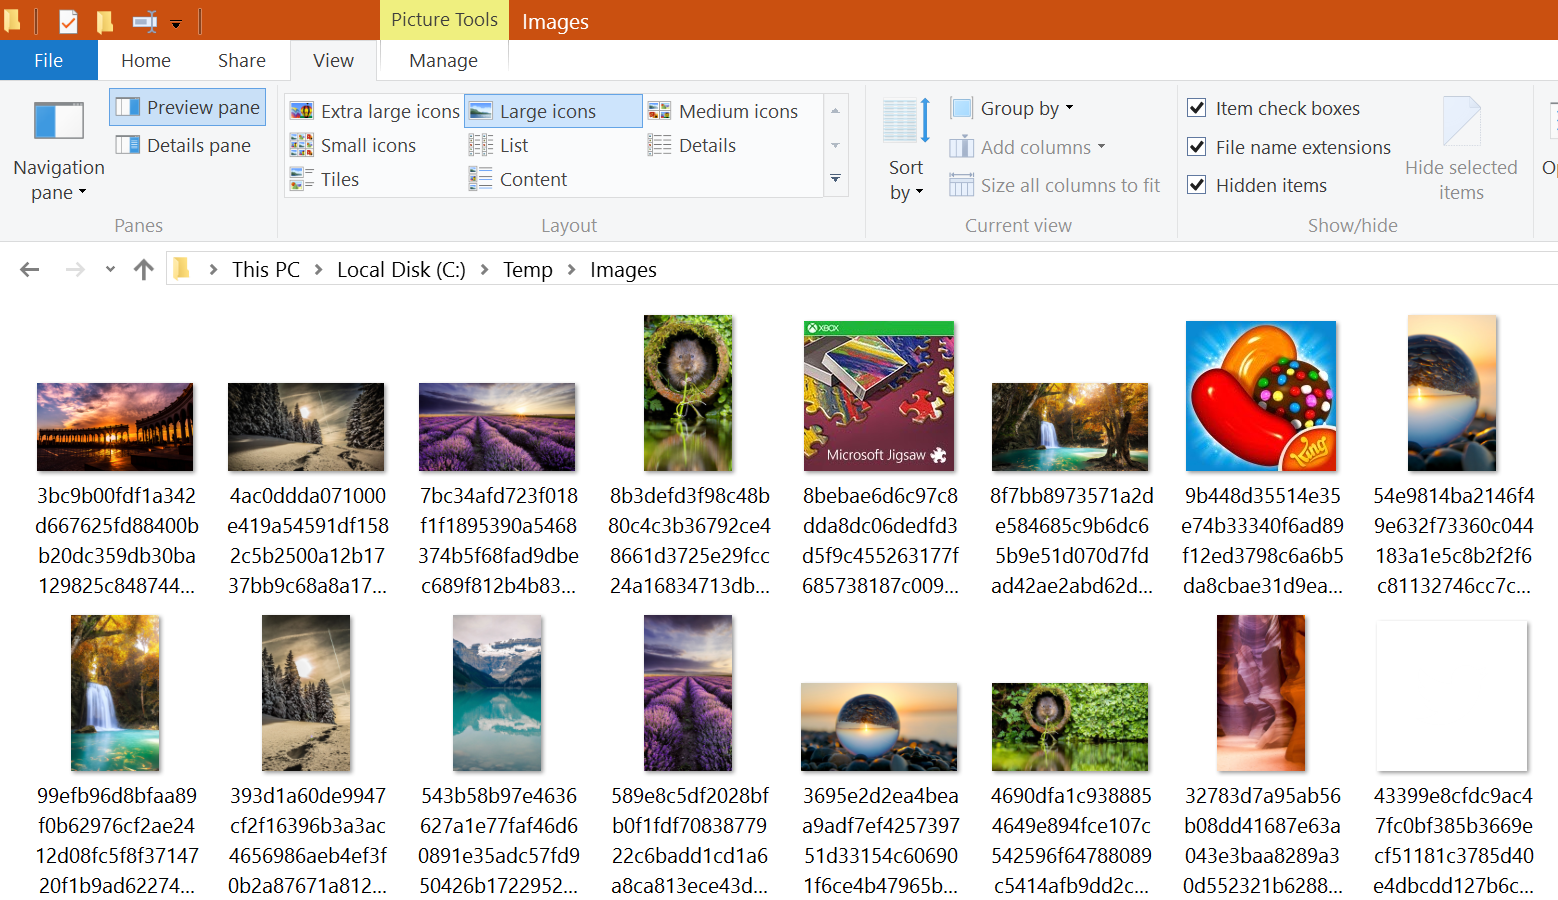This screenshot has height=900, width=1558.
Task: Open the Sort by menu
Action: (x=906, y=151)
